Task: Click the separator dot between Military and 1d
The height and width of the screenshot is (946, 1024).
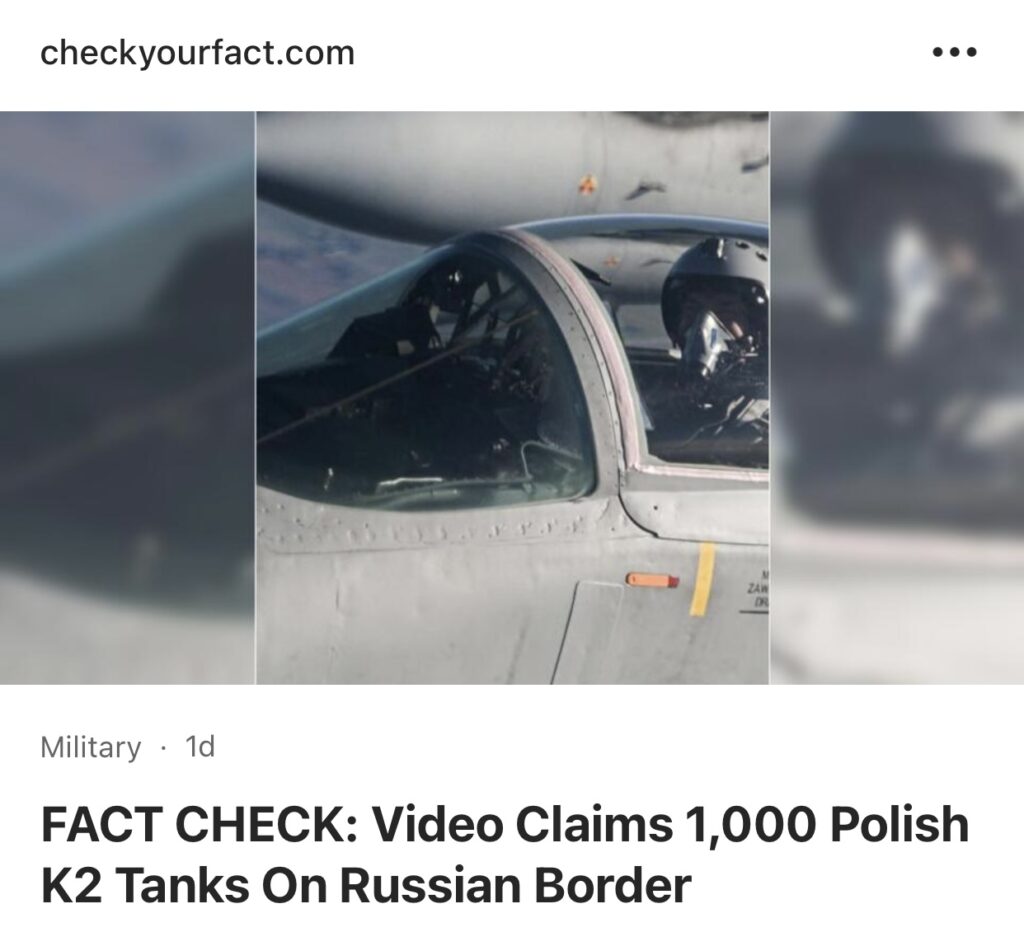Action: (163, 748)
